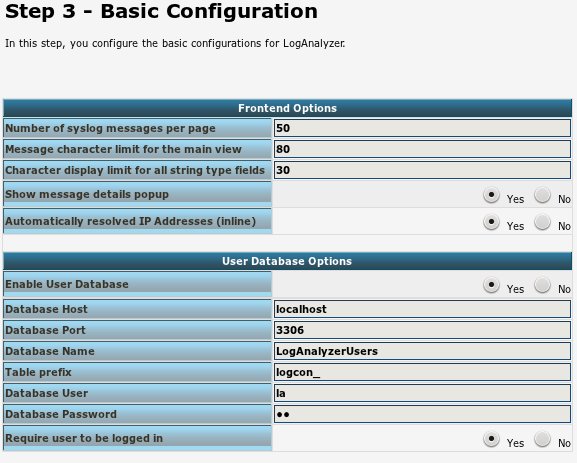Click the 'Step 3 - Basic Configuration' heading

point(161,11)
